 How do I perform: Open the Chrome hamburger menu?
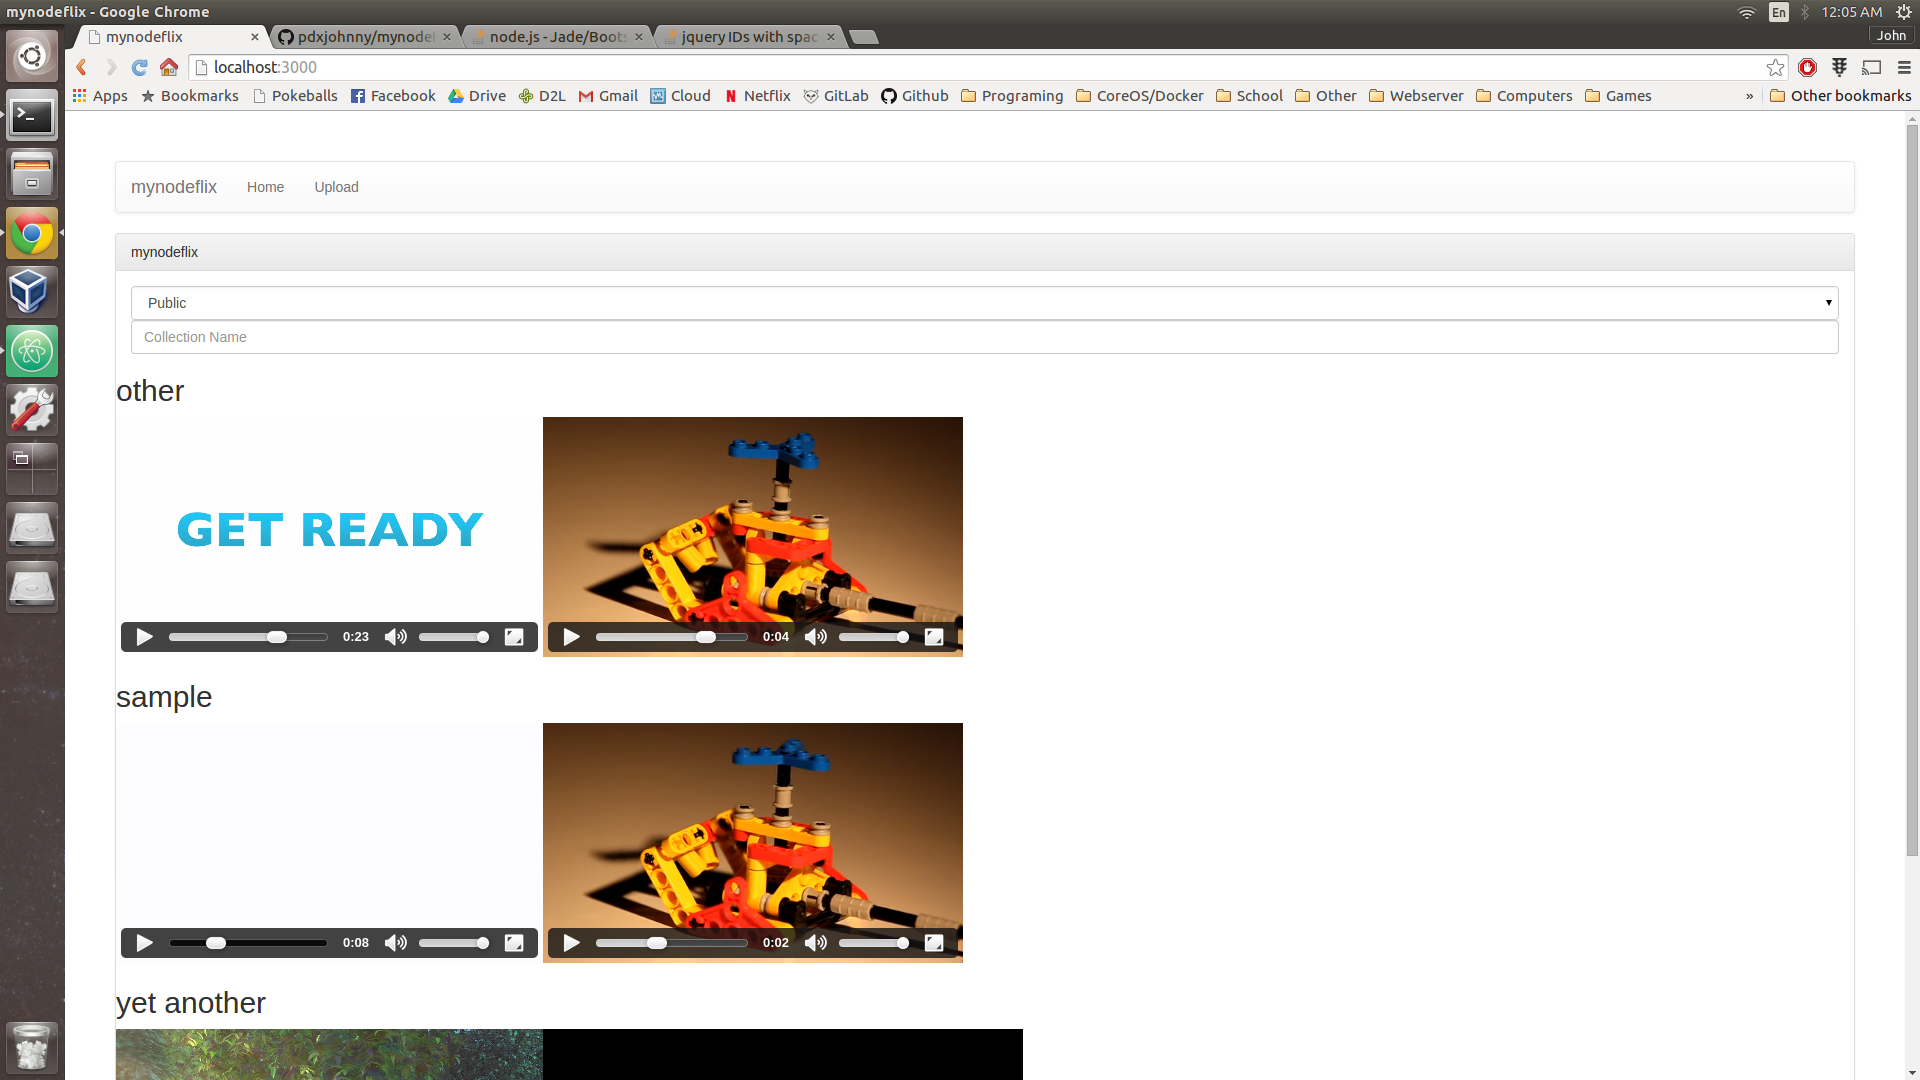pyautogui.click(x=1904, y=67)
